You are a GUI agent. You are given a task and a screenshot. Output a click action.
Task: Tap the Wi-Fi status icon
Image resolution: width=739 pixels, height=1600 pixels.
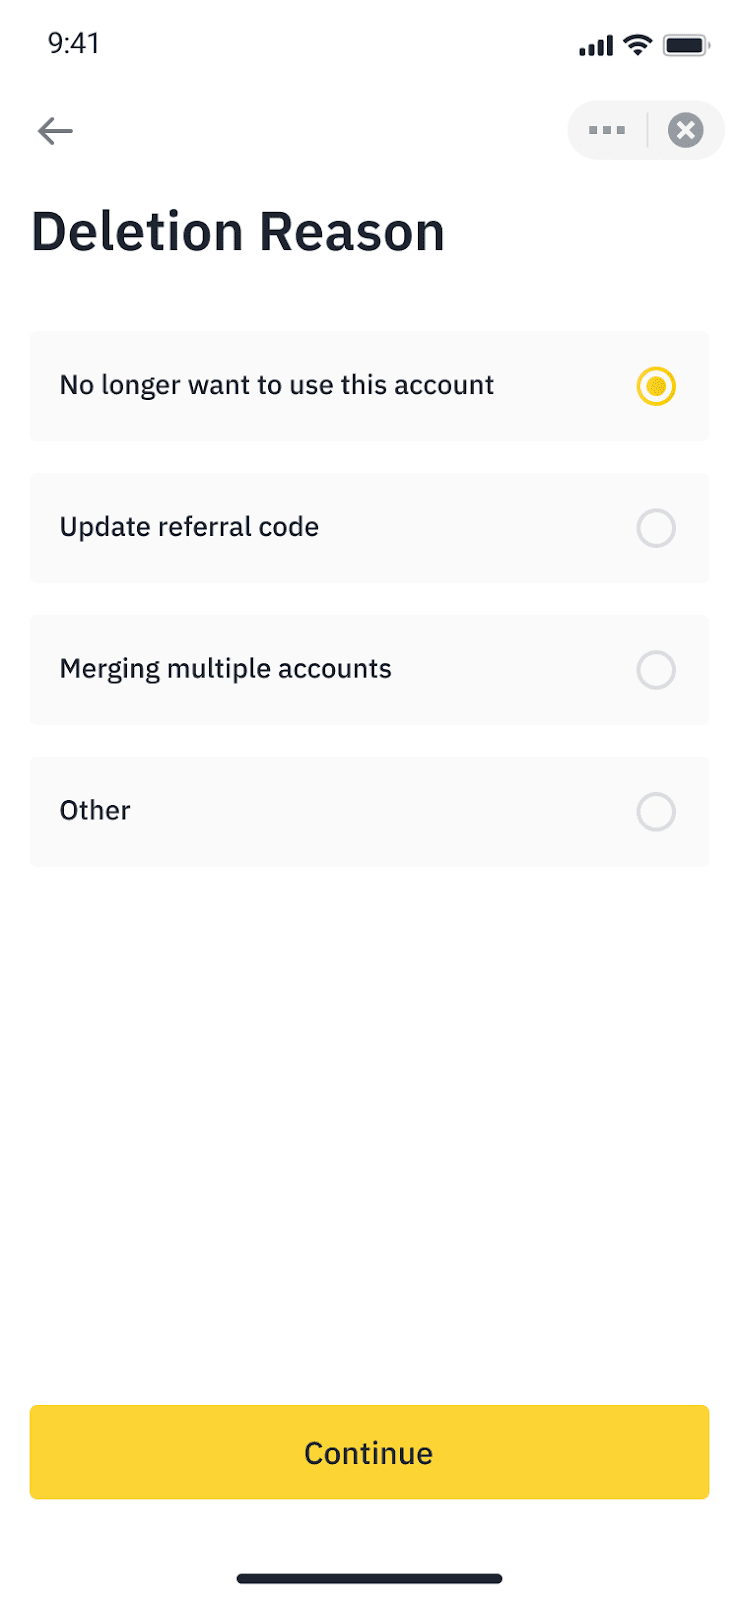point(637,45)
